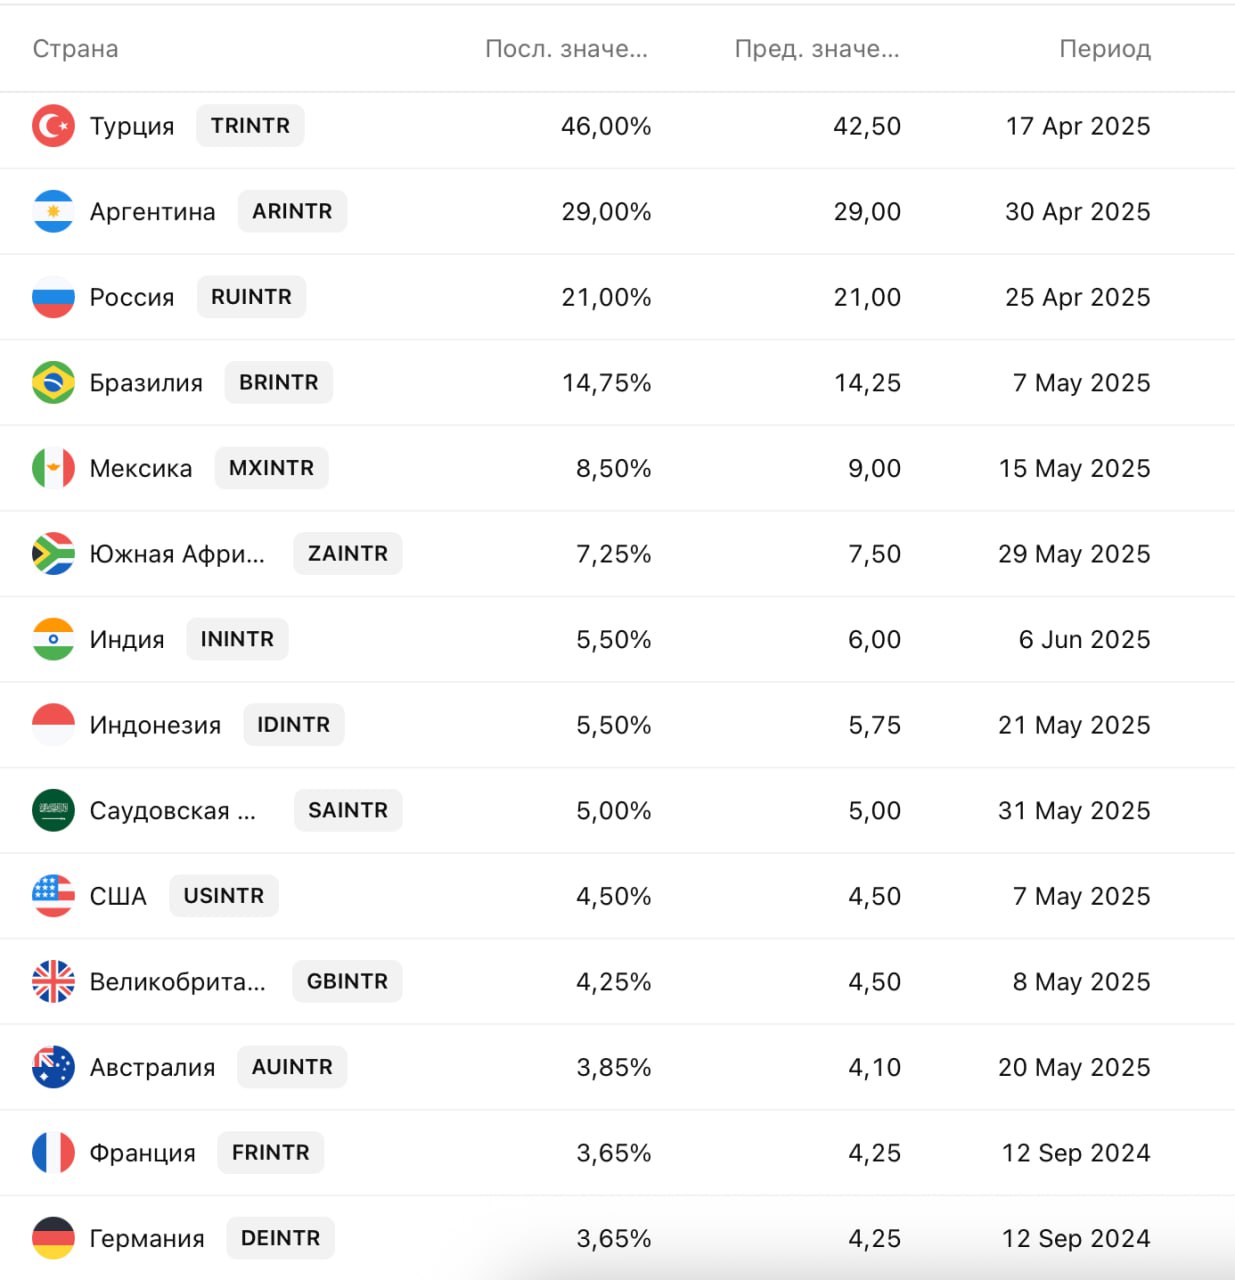Viewport: 1235px width, 1280px height.
Task: Click the Argentina flag icon
Action: 53,211
